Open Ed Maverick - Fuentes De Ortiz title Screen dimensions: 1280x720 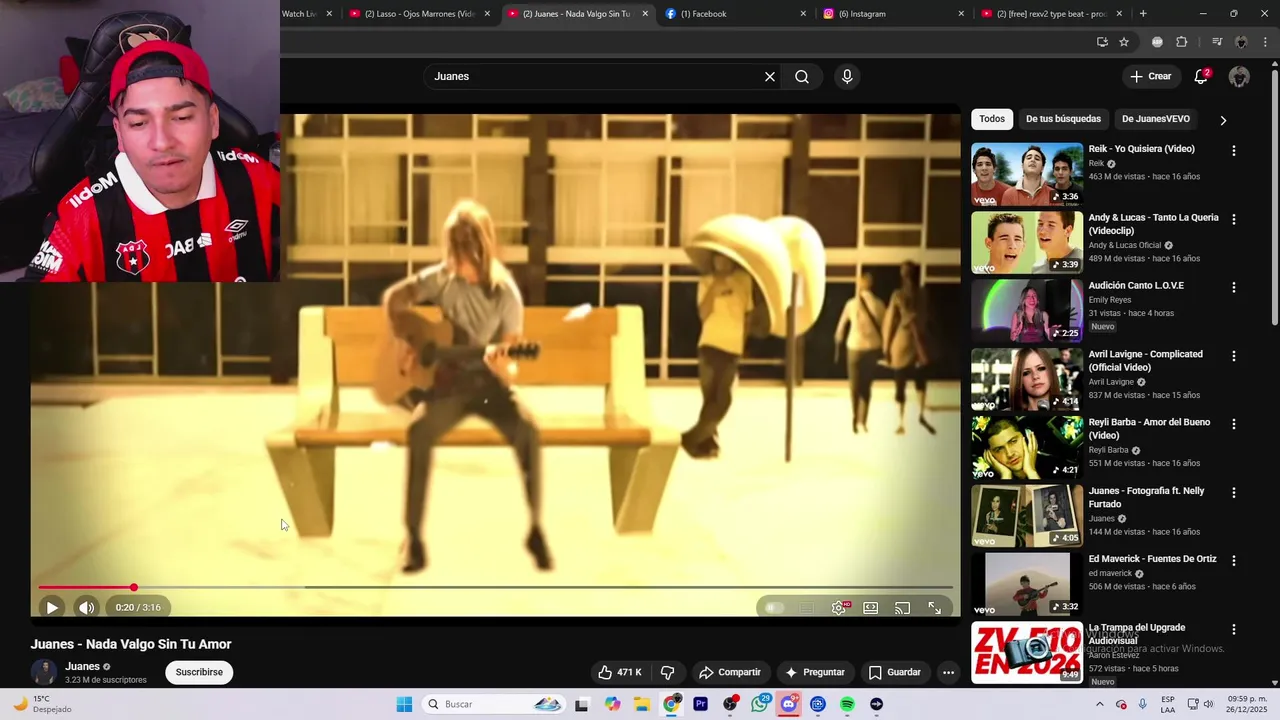(1152, 559)
